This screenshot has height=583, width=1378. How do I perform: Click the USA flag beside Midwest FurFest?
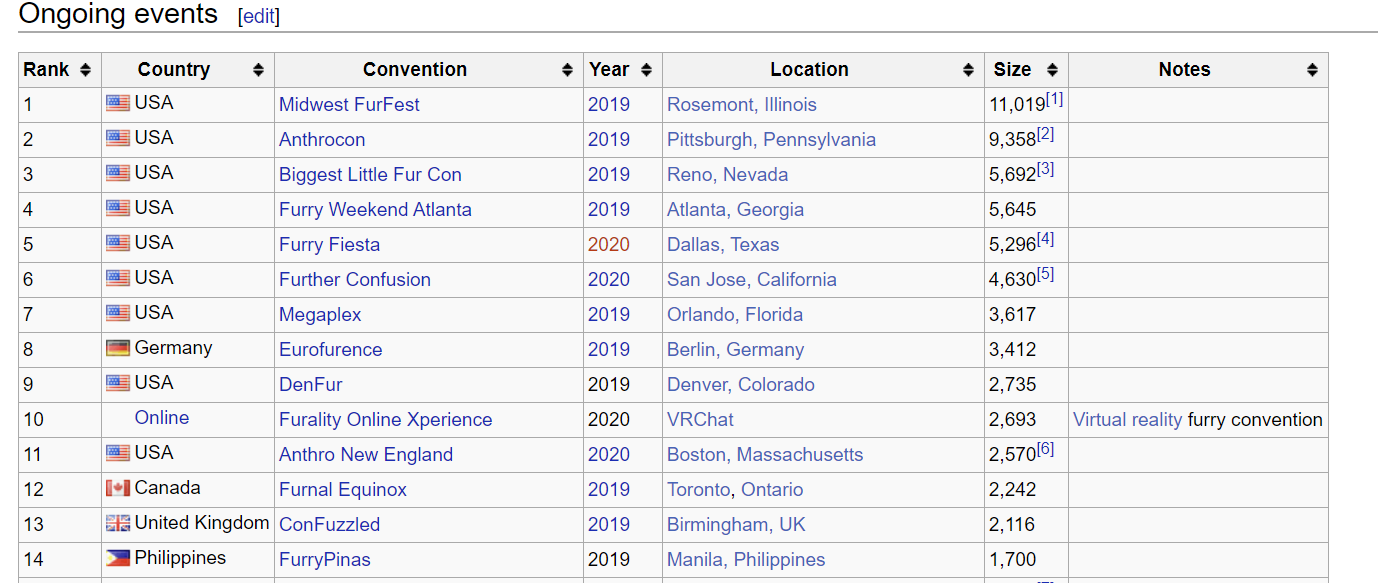tap(118, 103)
